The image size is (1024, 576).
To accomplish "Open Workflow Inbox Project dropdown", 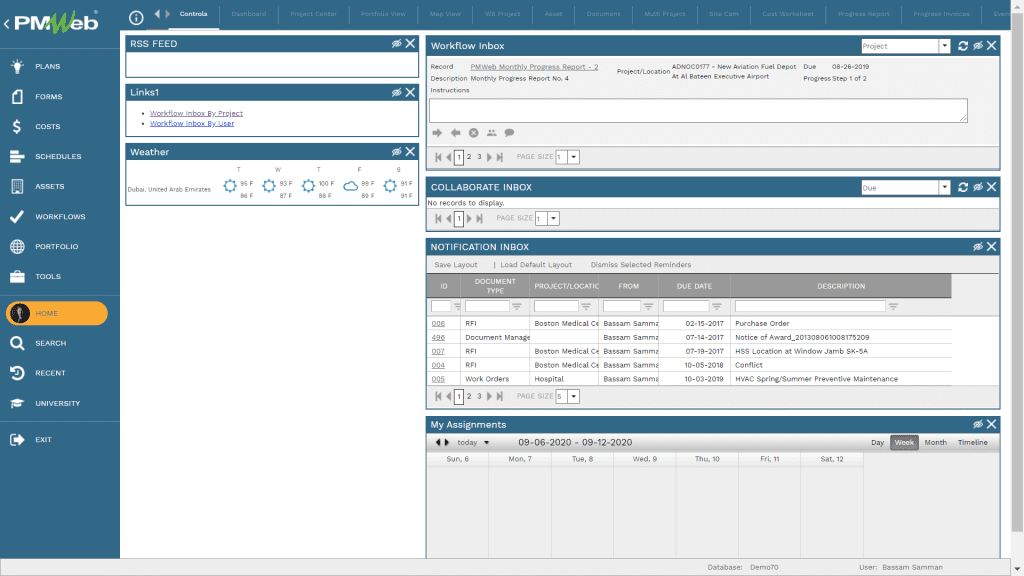I will [x=944, y=46].
